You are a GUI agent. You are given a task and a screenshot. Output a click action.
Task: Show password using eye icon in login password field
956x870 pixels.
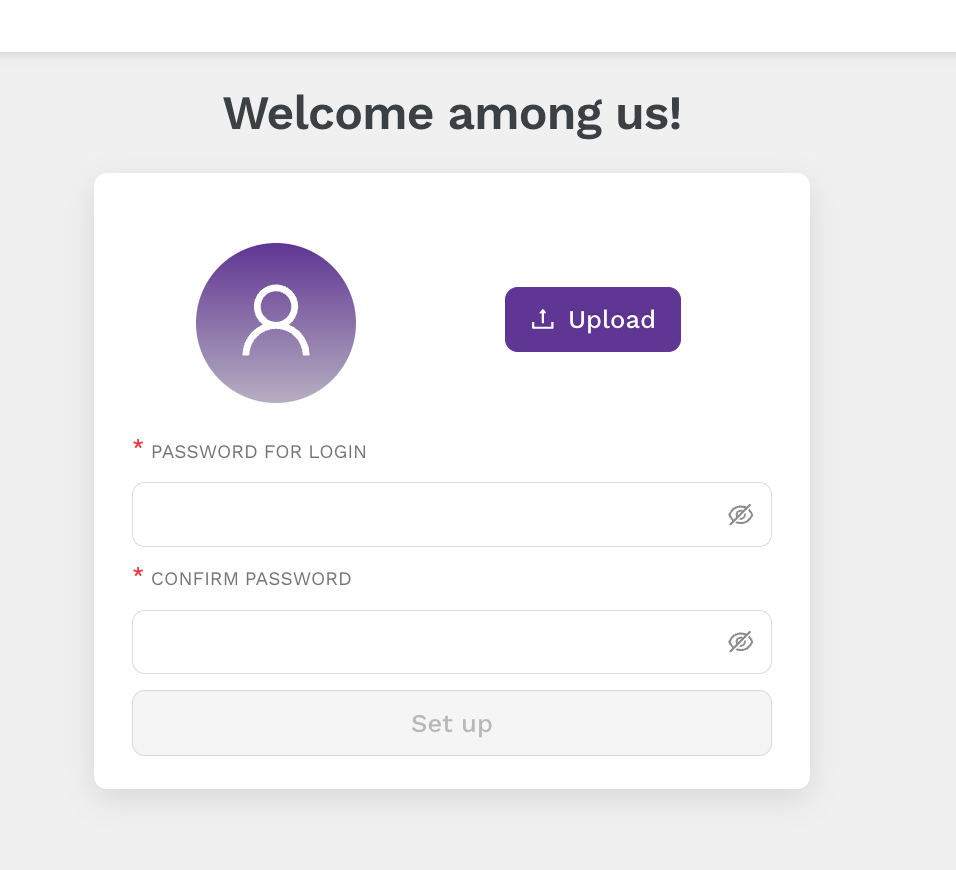point(740,515)
